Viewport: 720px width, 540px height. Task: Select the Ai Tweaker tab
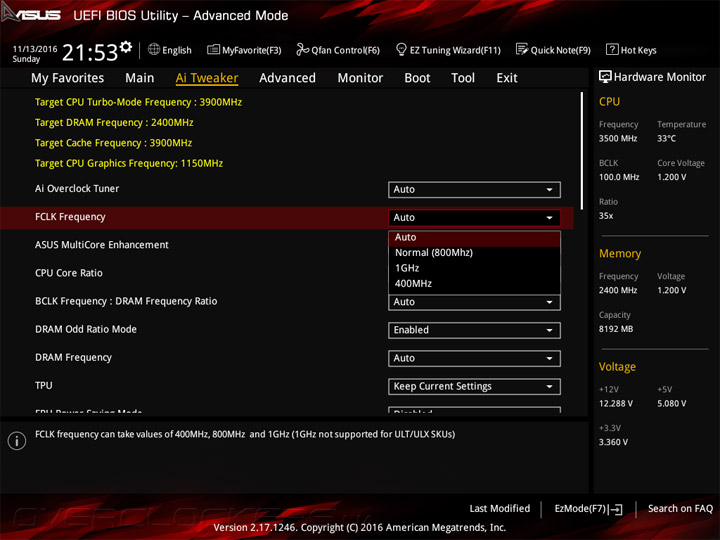pyautogui.click(x=207, y=78)
